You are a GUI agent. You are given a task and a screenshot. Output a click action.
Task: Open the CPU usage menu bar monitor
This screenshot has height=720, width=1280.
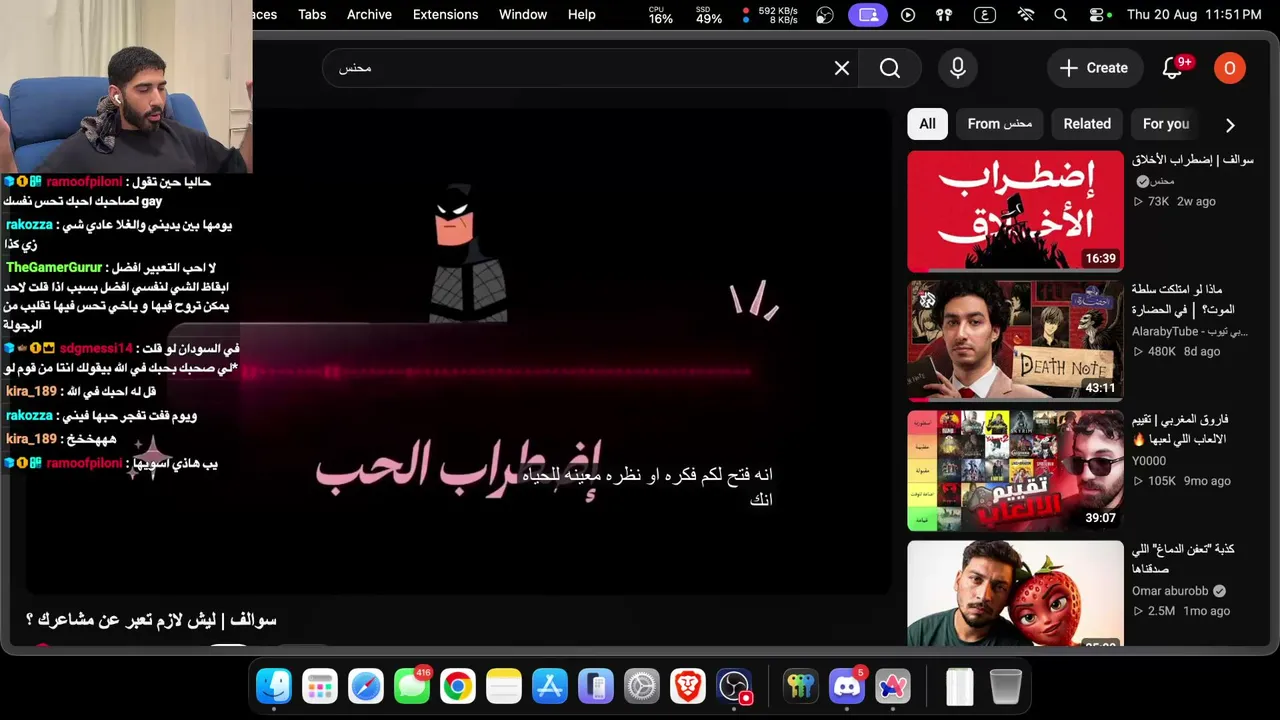(661, 14)
